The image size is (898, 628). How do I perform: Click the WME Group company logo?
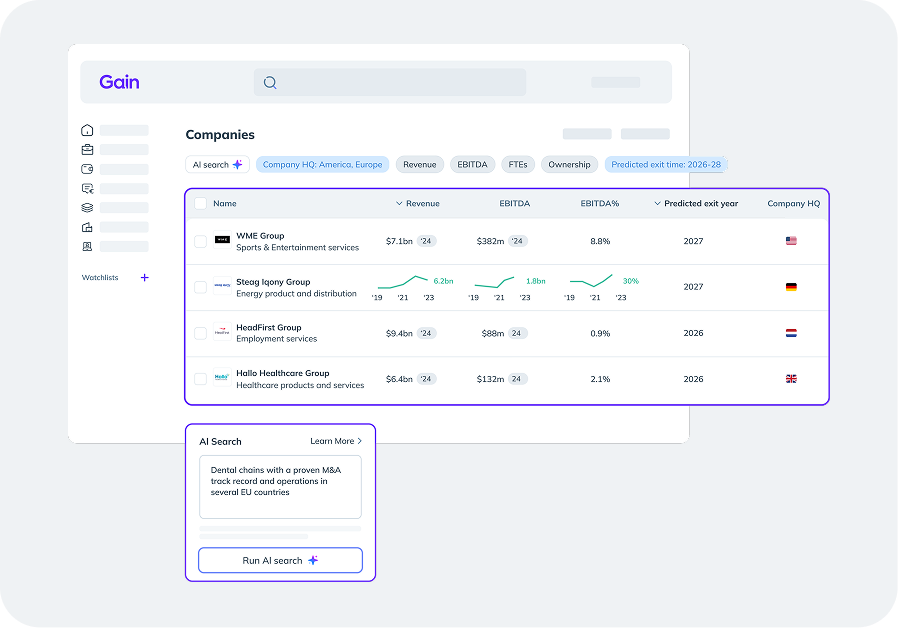(222, 241)
